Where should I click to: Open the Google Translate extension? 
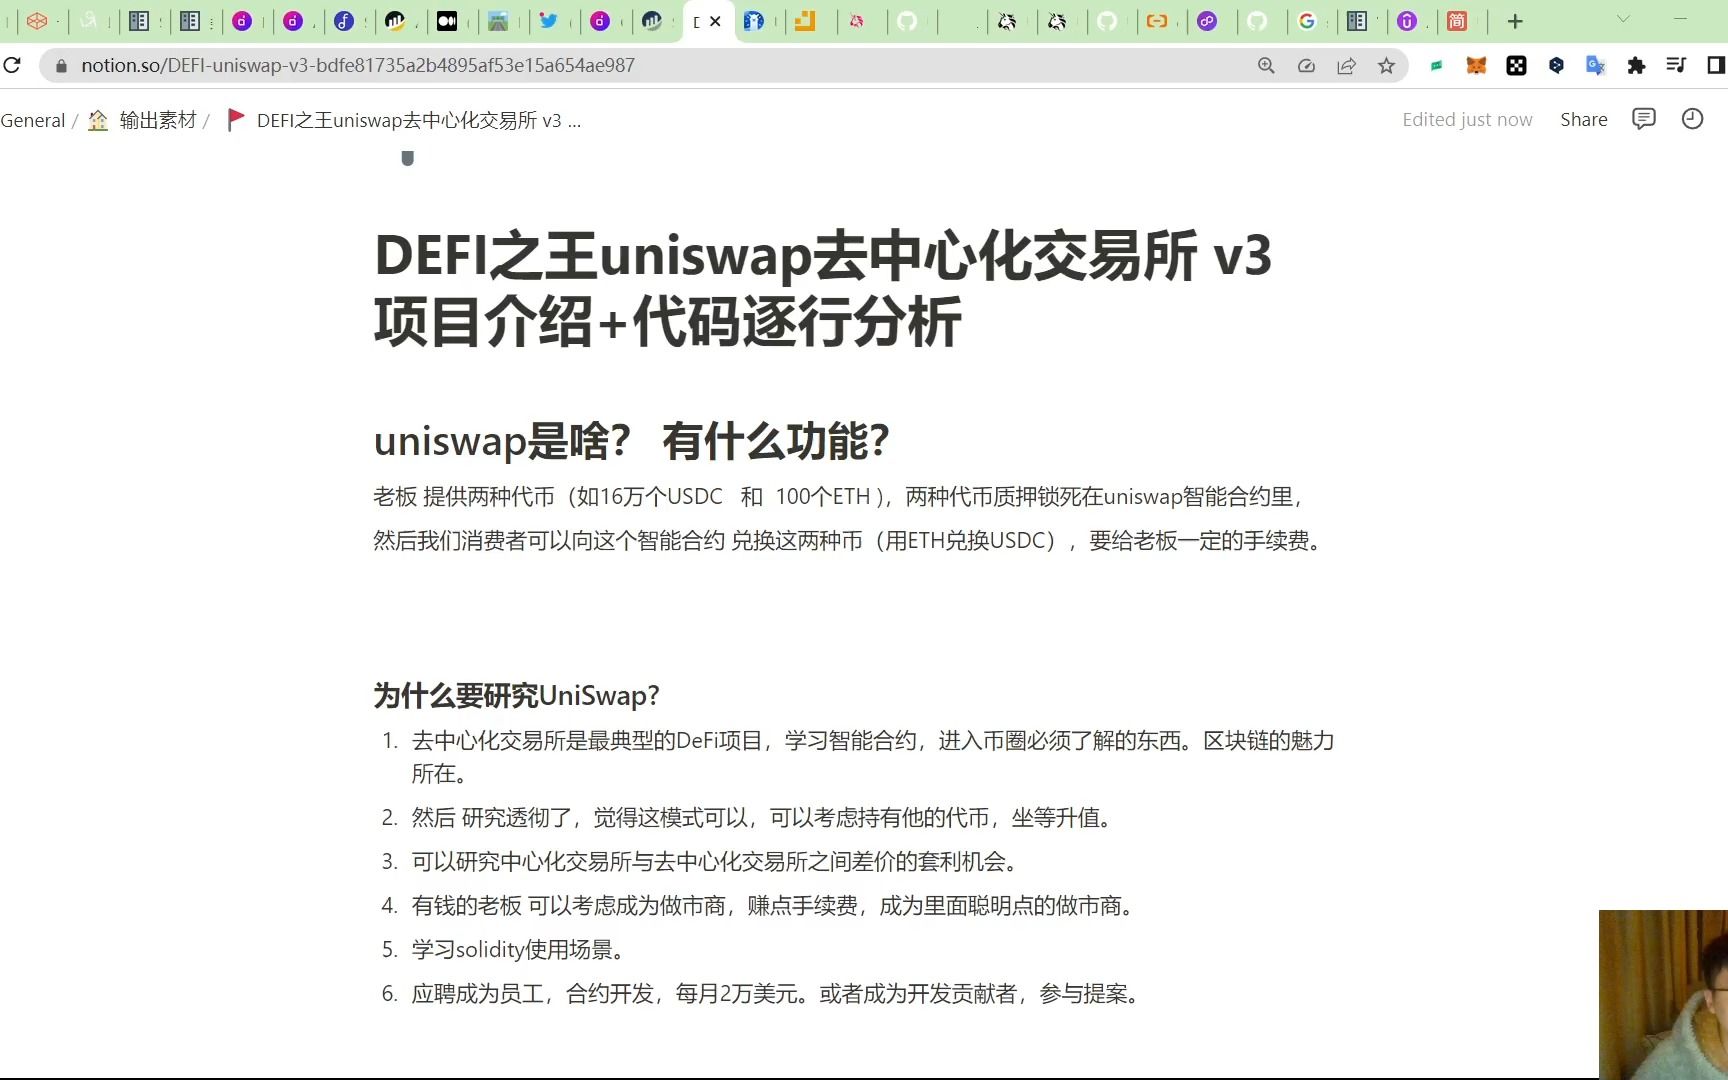[1595, 65]
